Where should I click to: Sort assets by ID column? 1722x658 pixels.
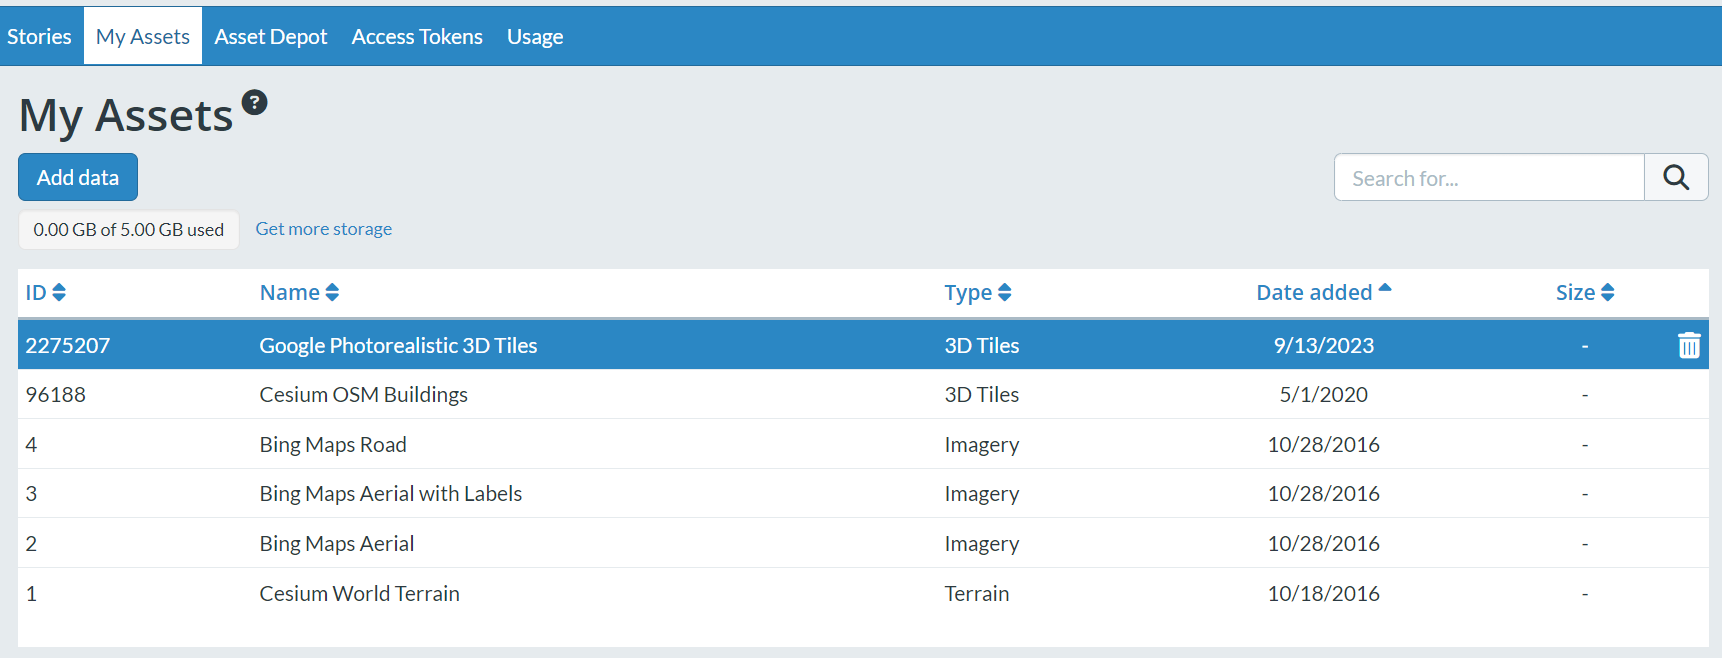point(45,292)
